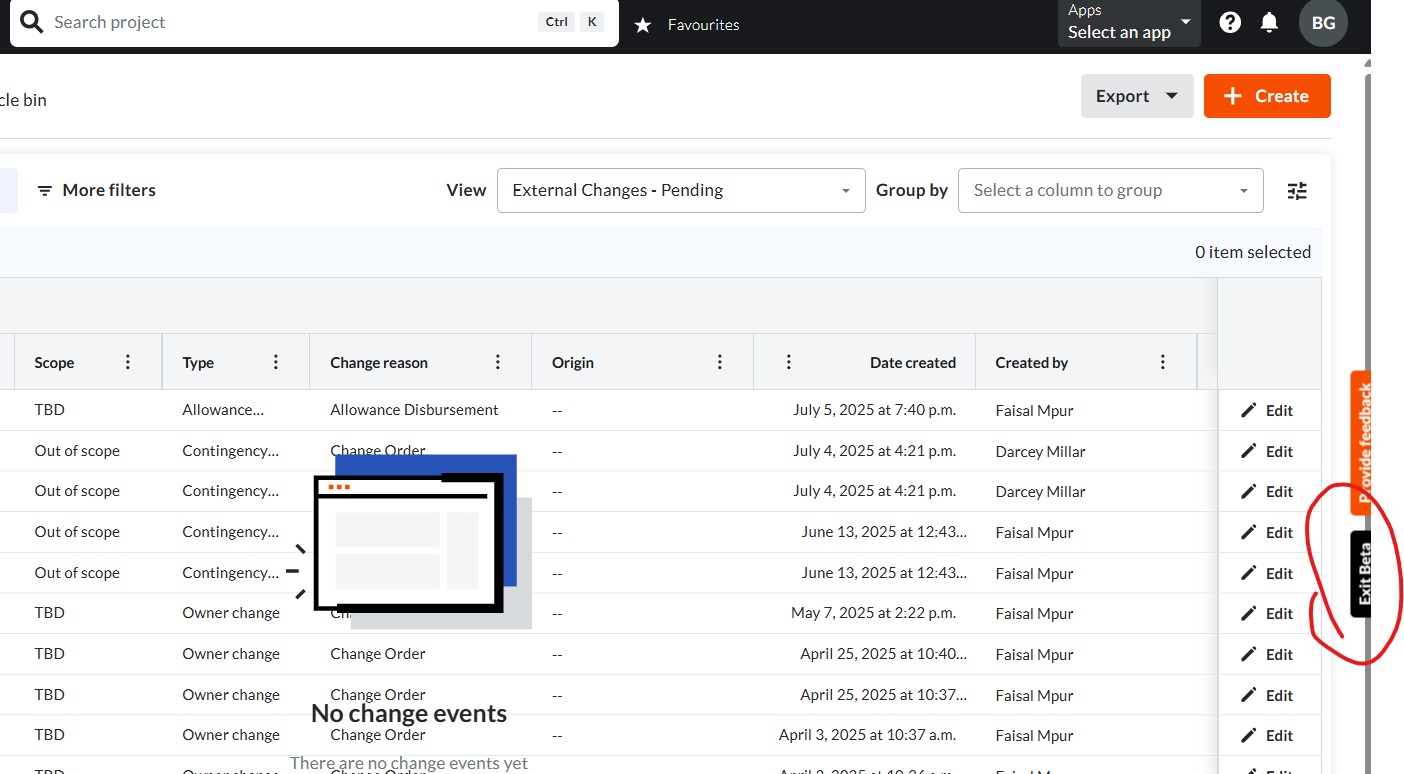Click the July 5, 2025 at 7:40 p.m. cell
Image resolution: width=1404 pixels, height=774 pixels.
(874, 410)
